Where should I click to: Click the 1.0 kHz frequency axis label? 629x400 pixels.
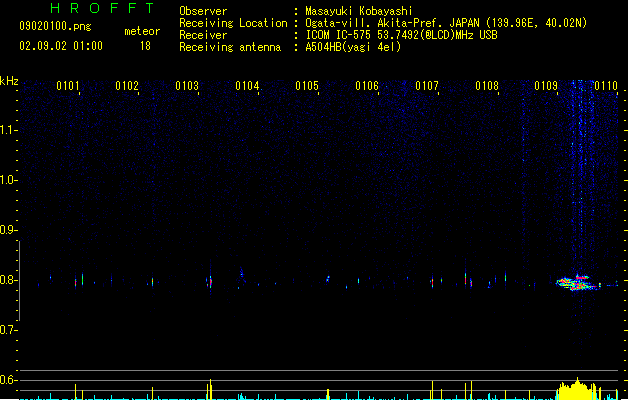[8, 180]
